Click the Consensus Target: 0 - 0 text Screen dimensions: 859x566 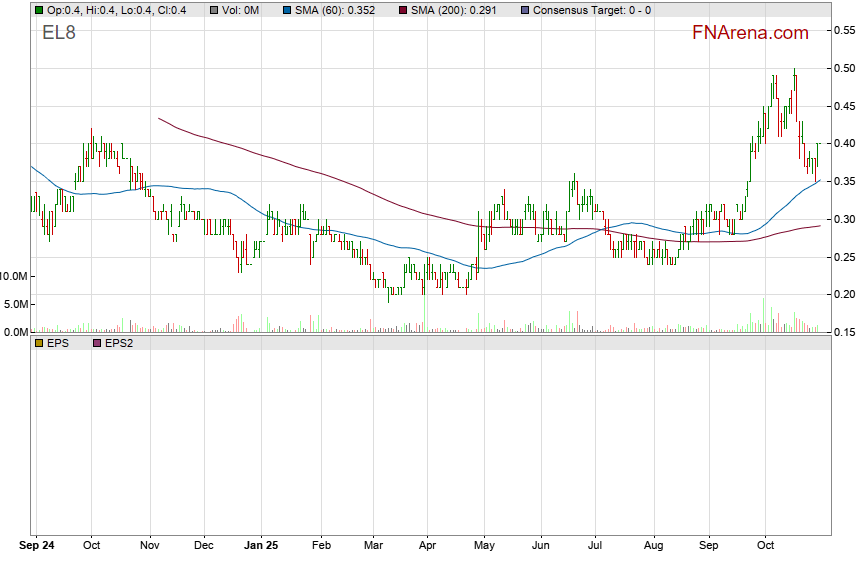(x=592, y=10)
